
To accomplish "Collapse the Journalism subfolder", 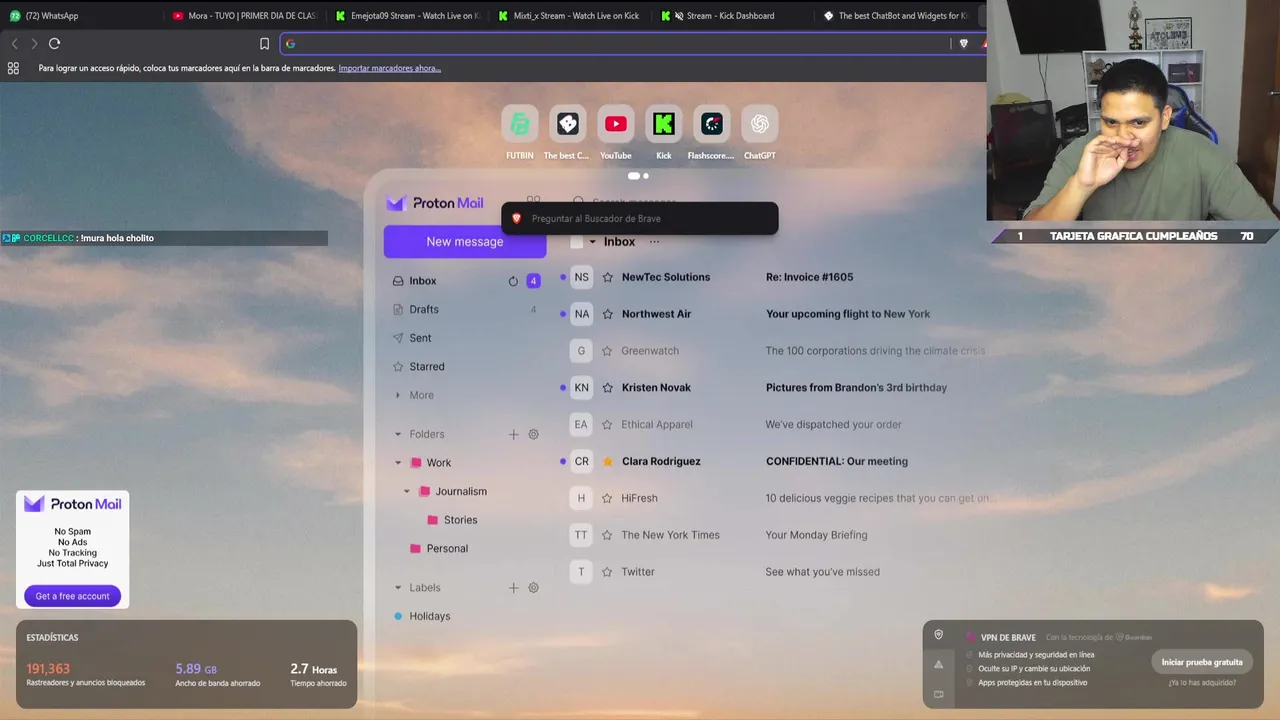I will click(x=407, y=491).
